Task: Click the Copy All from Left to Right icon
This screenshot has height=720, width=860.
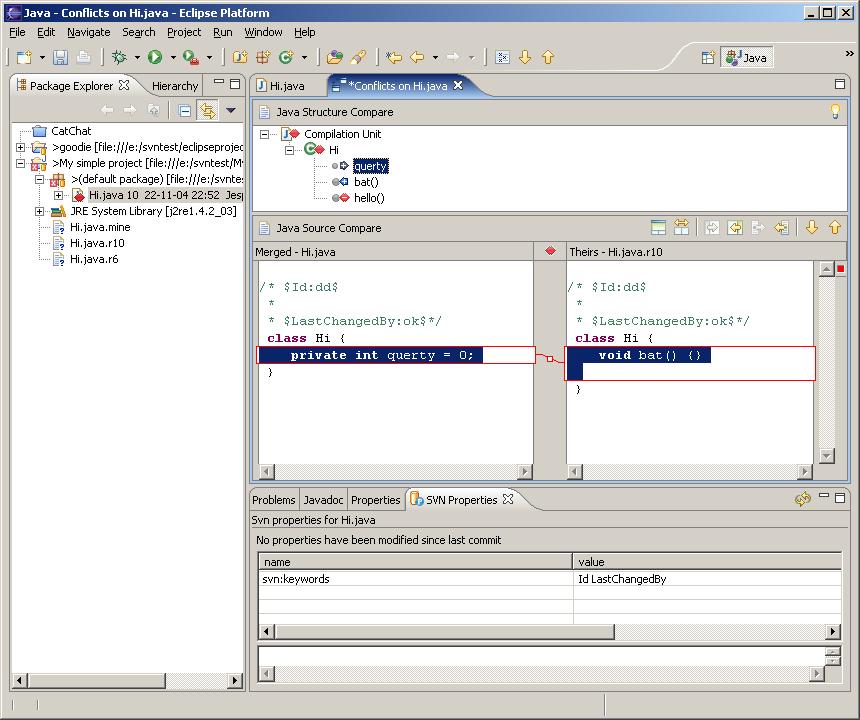Action: point(712,227)
